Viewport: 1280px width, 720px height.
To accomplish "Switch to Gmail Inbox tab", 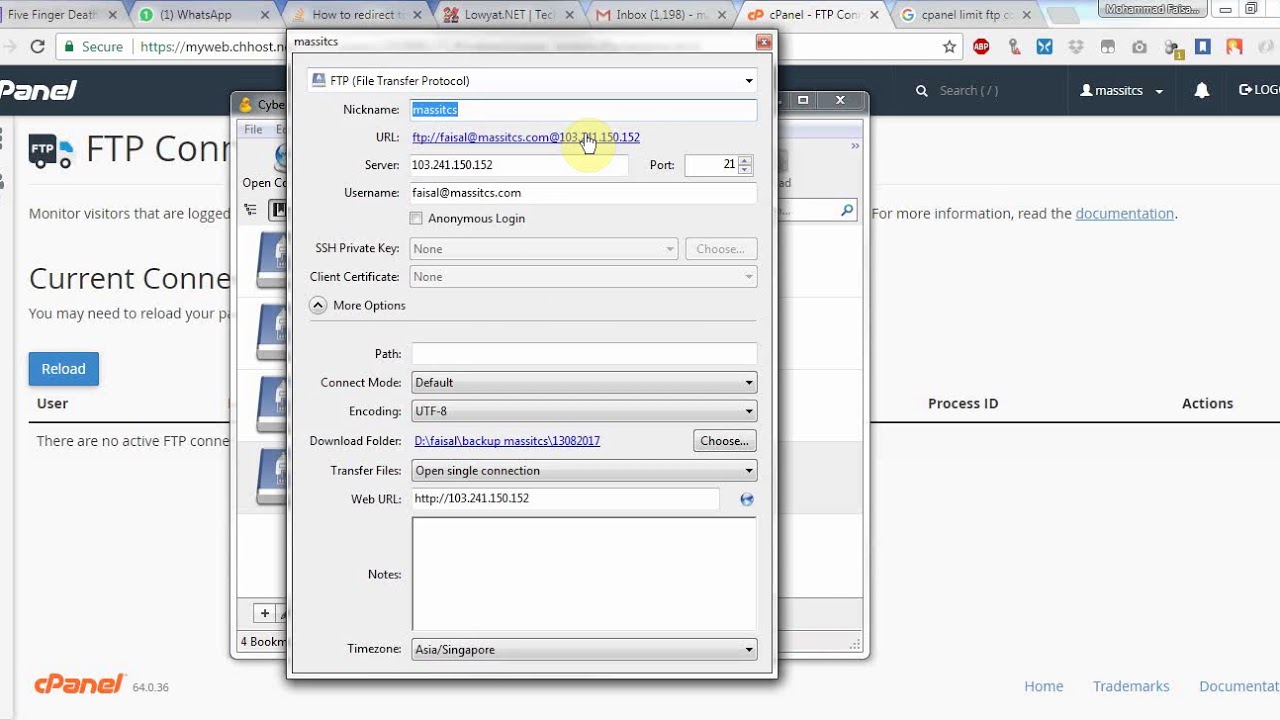I will [660, 15].
